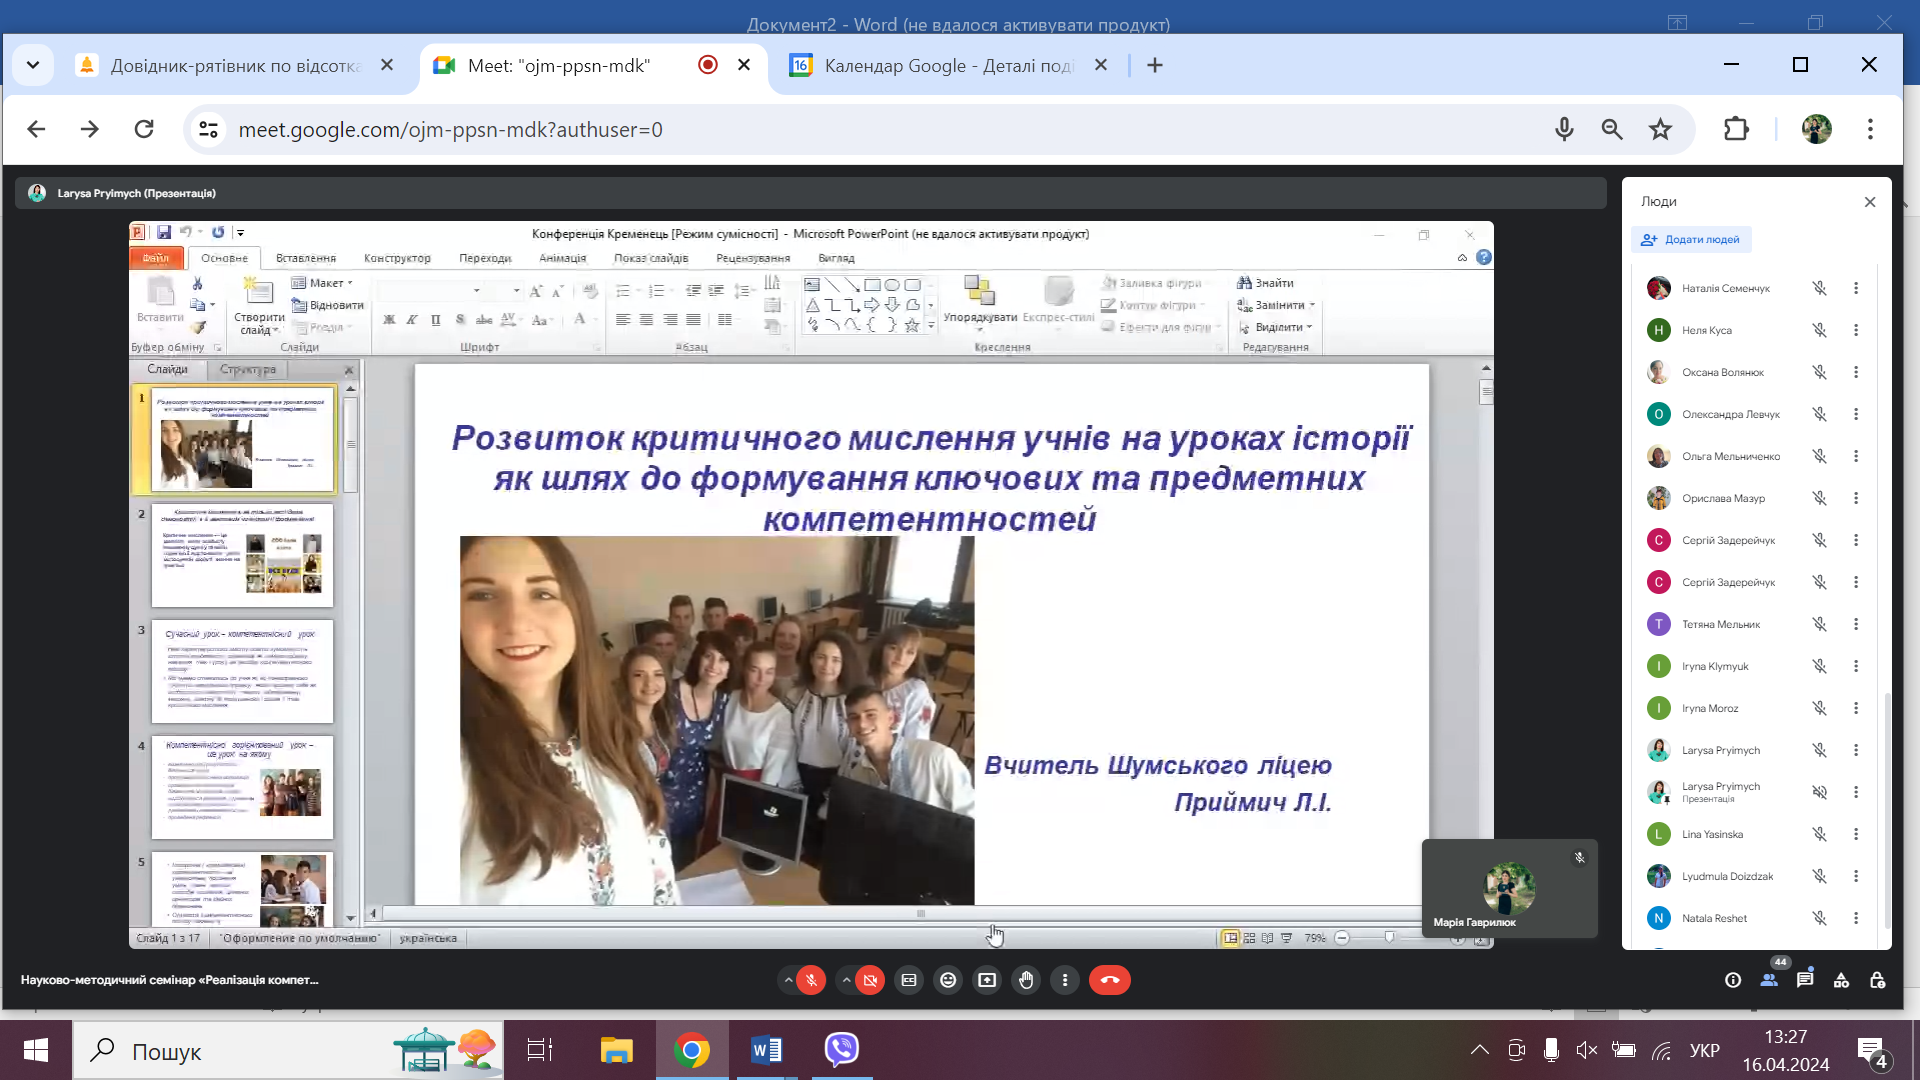Open the Chrome three-dot menu

(x=1870, y=129)
